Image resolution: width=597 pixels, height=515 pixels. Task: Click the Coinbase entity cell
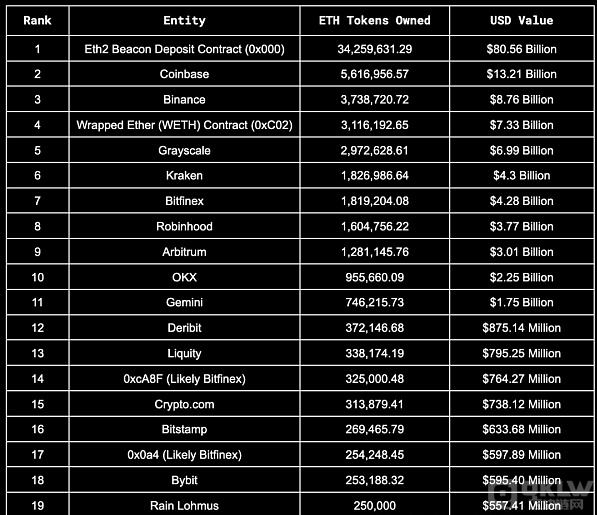click(184, 74)
